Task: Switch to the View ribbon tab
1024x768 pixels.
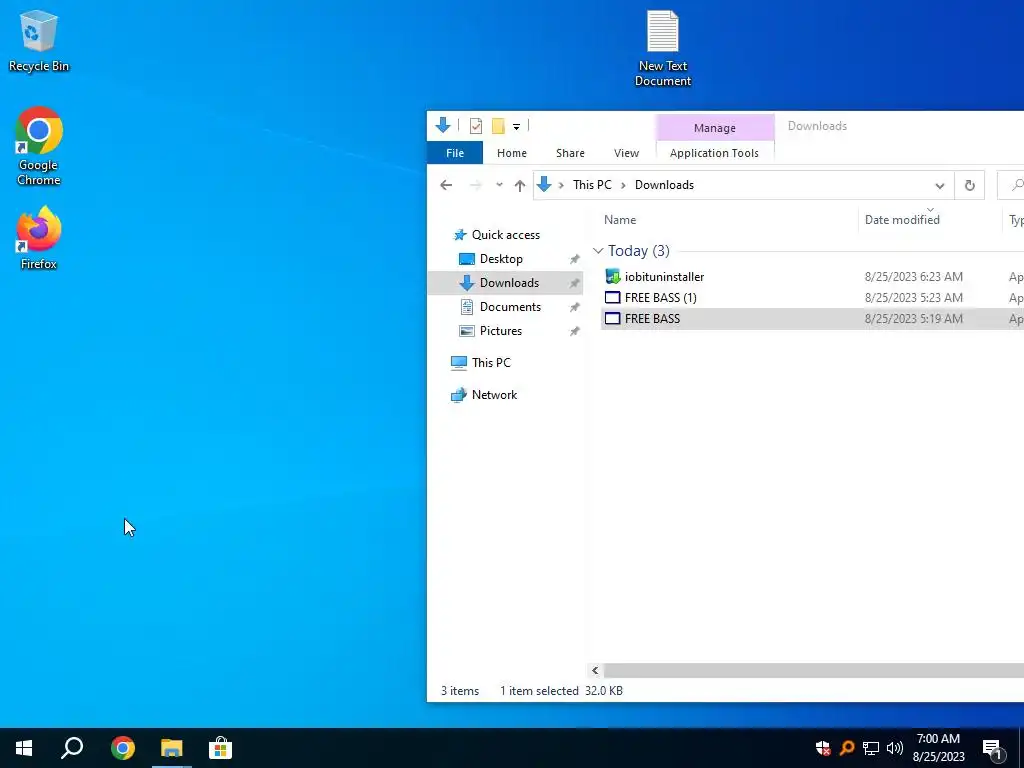Action: click(x=626, y=153)
